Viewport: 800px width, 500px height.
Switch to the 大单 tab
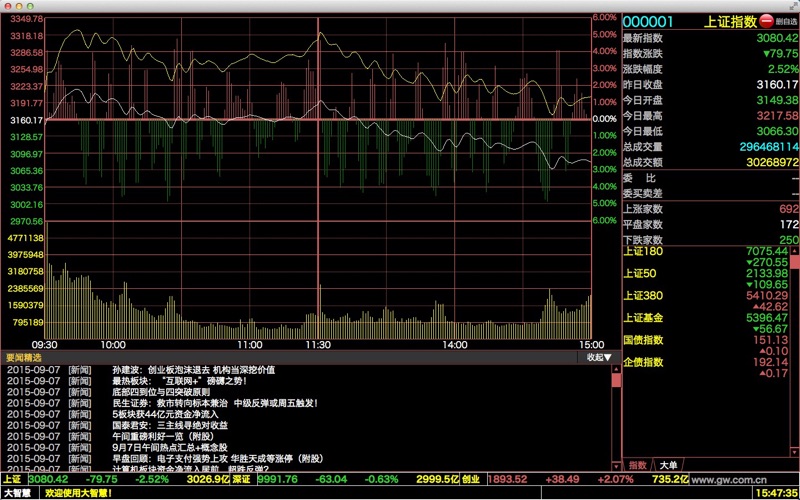tap(668, 465)
